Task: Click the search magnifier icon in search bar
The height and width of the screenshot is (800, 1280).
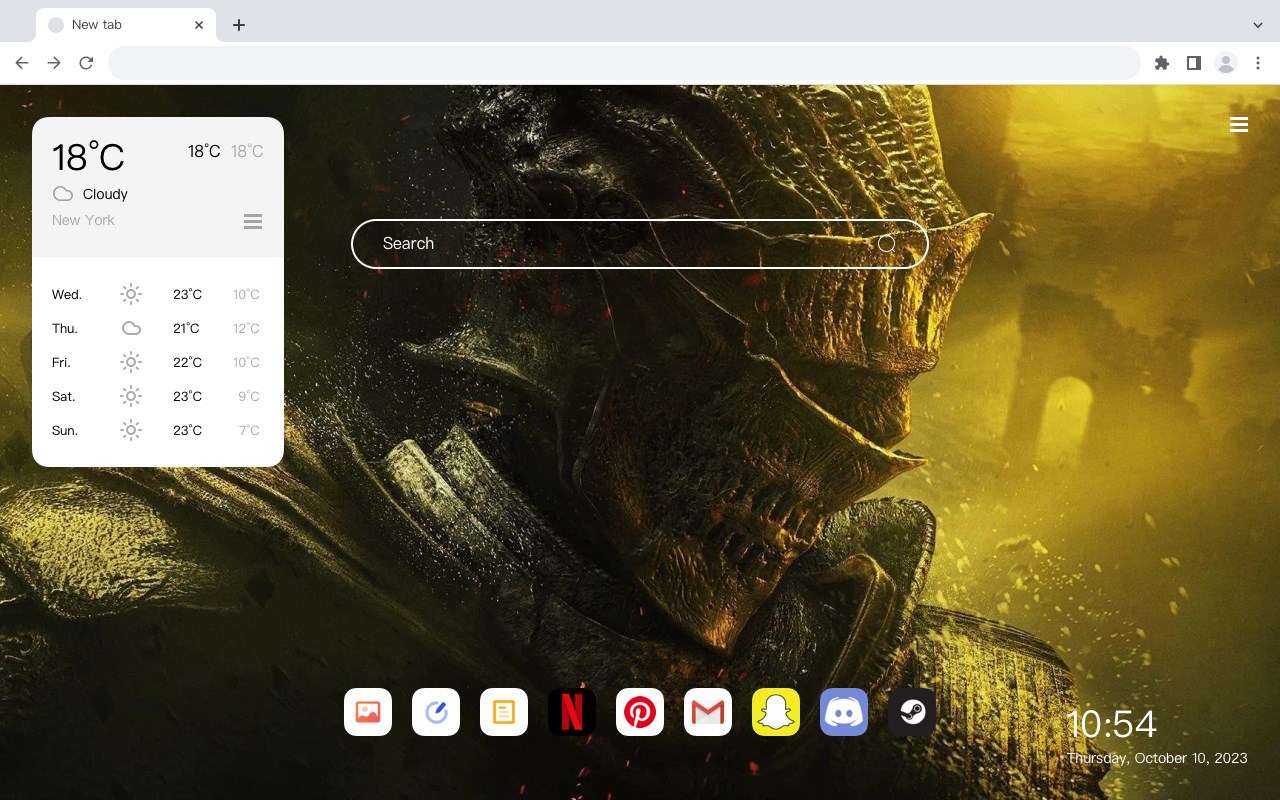Action: [x=886, y=244]
